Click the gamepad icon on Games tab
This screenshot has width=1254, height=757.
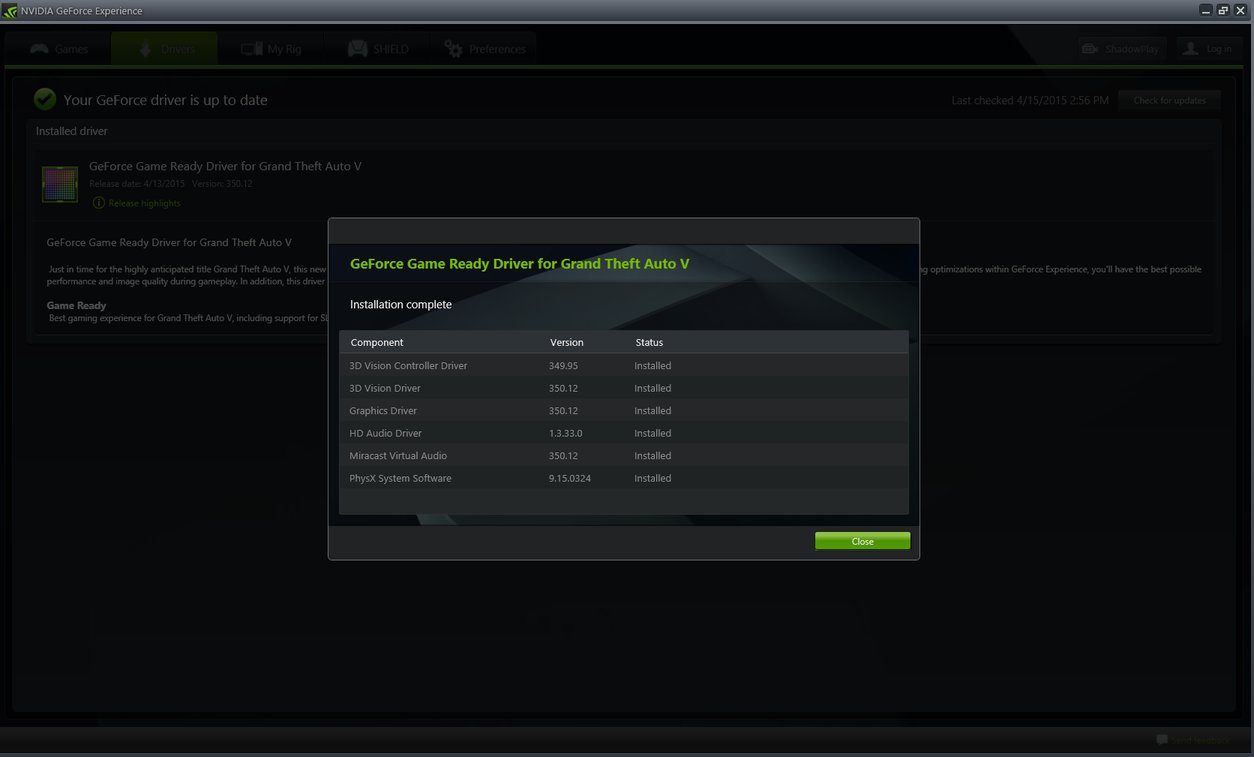point(39,48)
